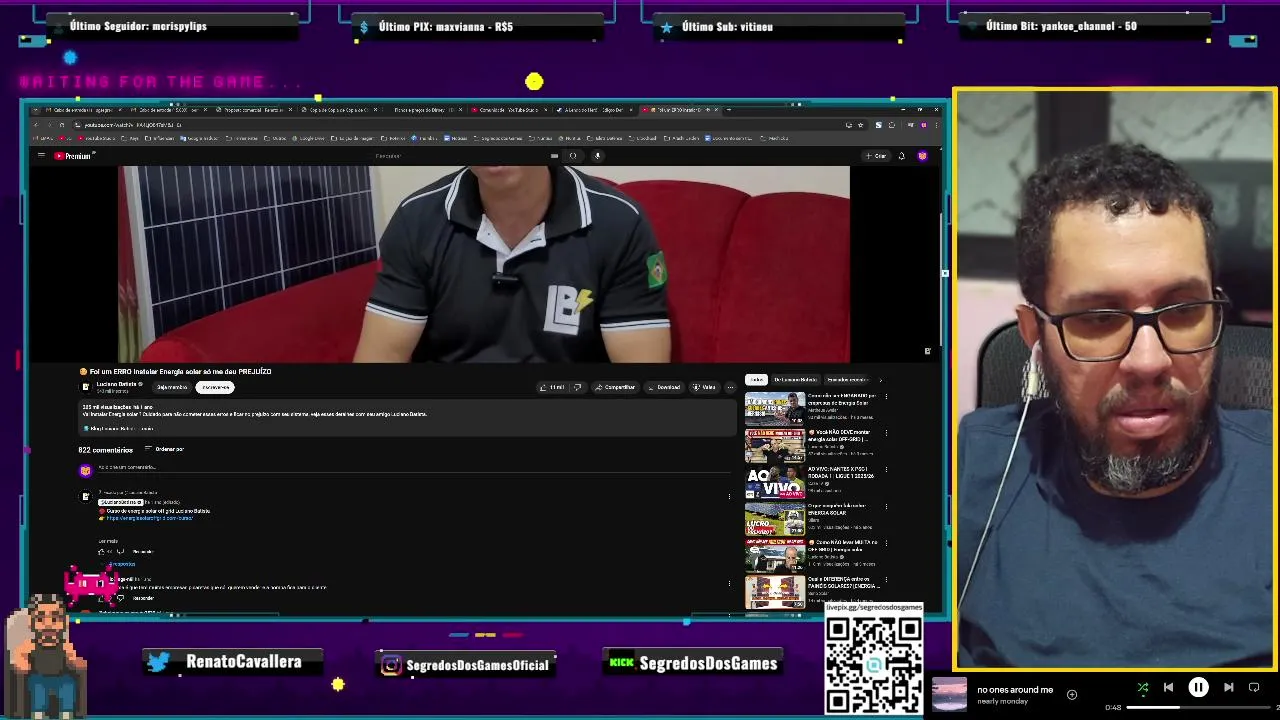Open YouTube notifications bell
Image resolution: width=1280 pixels, height=720 pixels.
coord(901,156)
